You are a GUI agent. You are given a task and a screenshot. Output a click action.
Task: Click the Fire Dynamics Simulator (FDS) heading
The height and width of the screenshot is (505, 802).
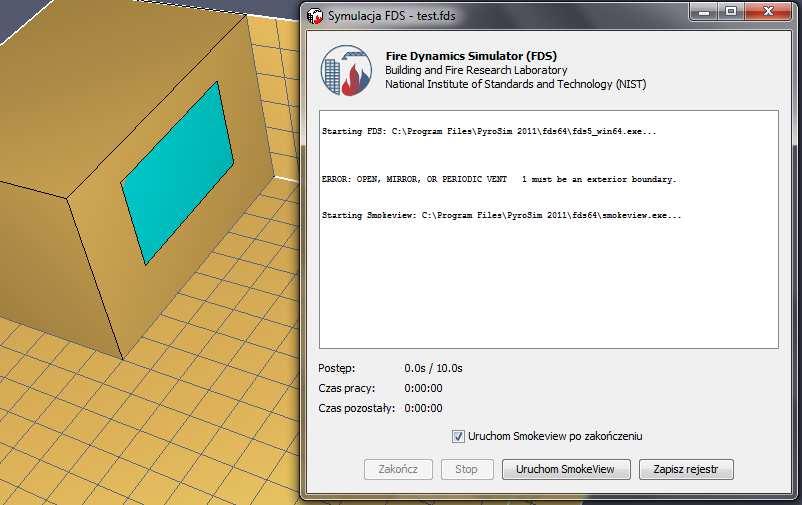(x=471, y=56)
